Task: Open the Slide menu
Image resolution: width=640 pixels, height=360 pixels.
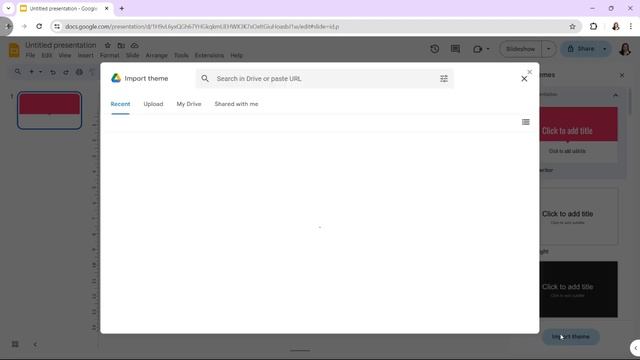Action: (x=132, y=55)
